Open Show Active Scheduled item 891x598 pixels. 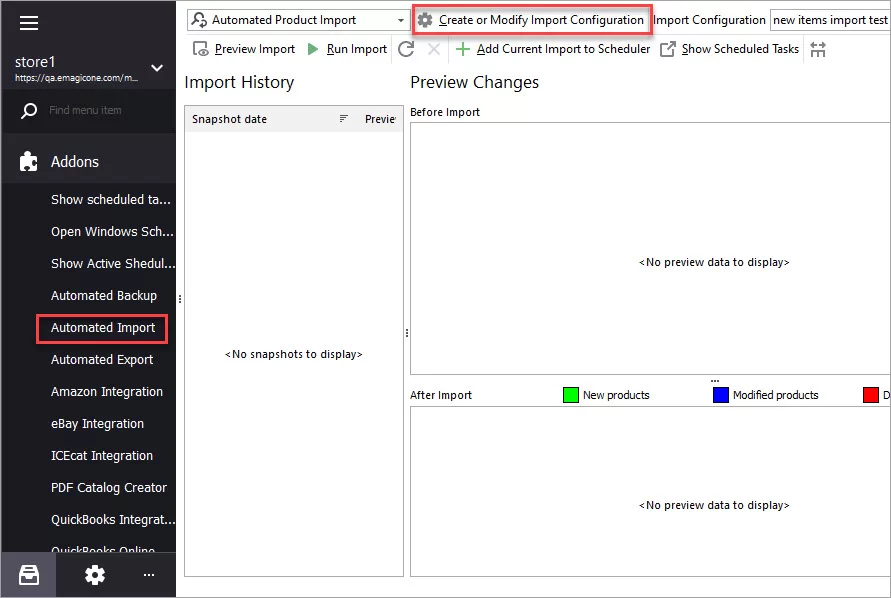click(113, 263)
